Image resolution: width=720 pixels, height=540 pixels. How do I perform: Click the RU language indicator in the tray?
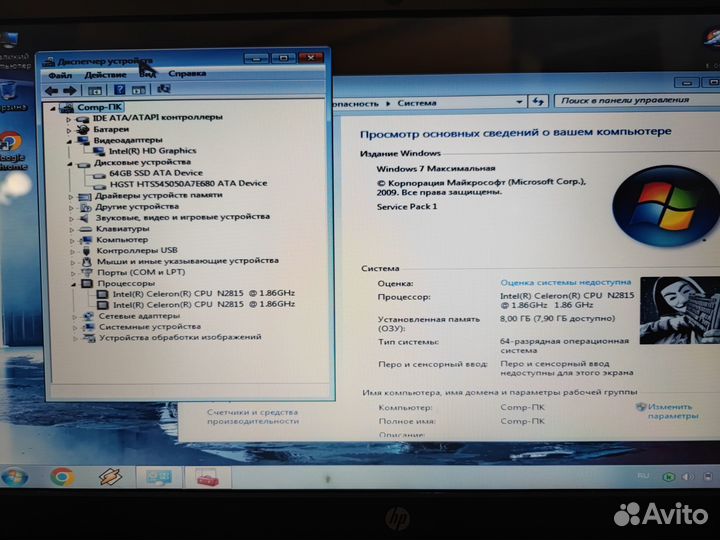[643, 475]
